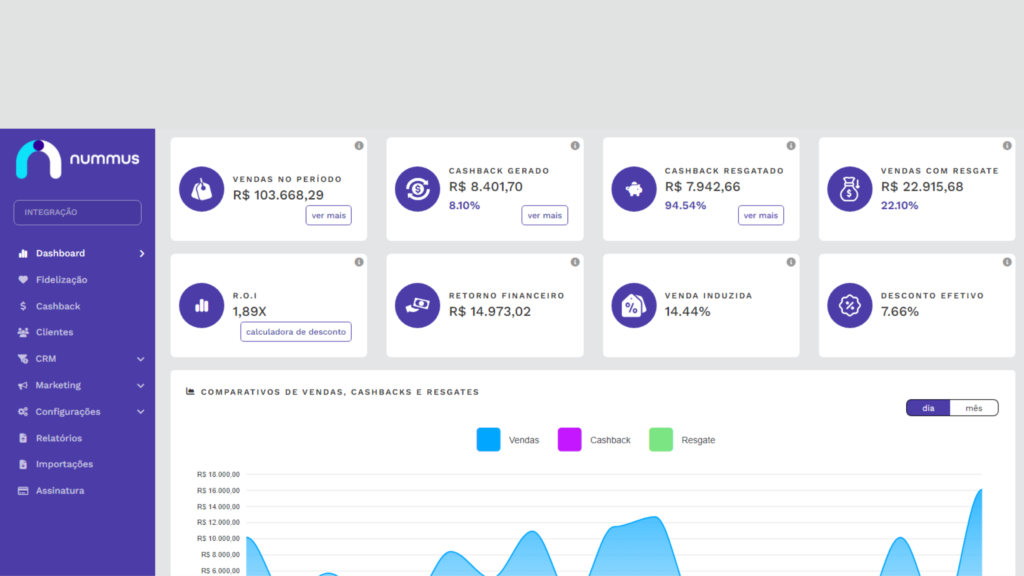This screenshot has width=1024, height=576.
Task: Click info icon on Desconto Efetivo card
Action: coord(1007,262)
